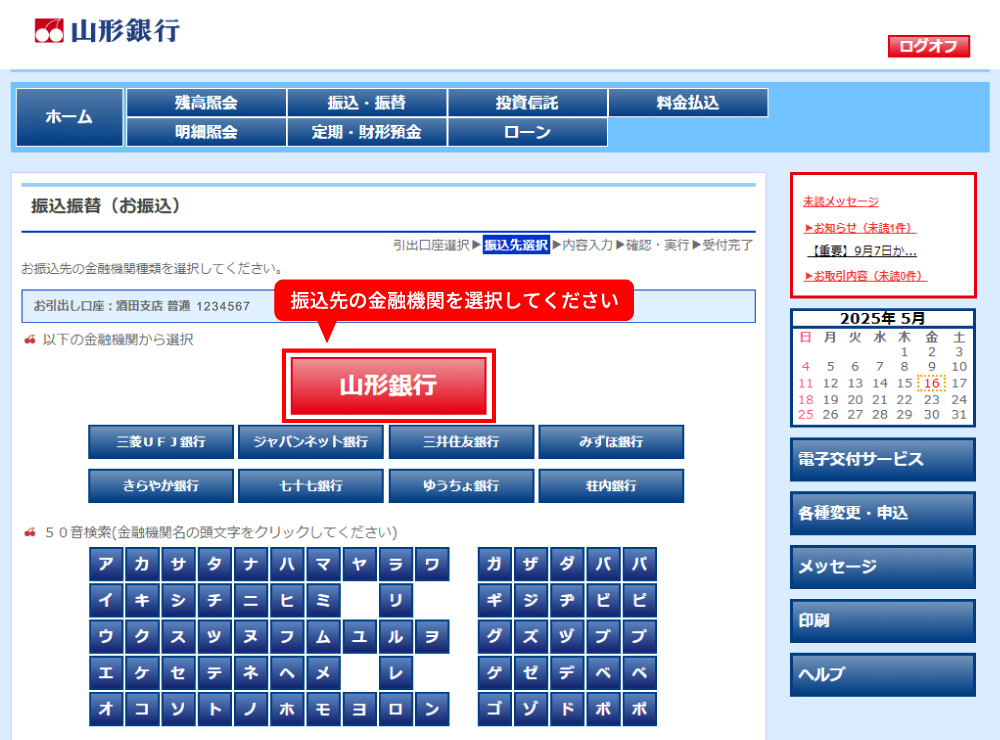
Task: Click the キ kana search key
Action: pos(142,600)
